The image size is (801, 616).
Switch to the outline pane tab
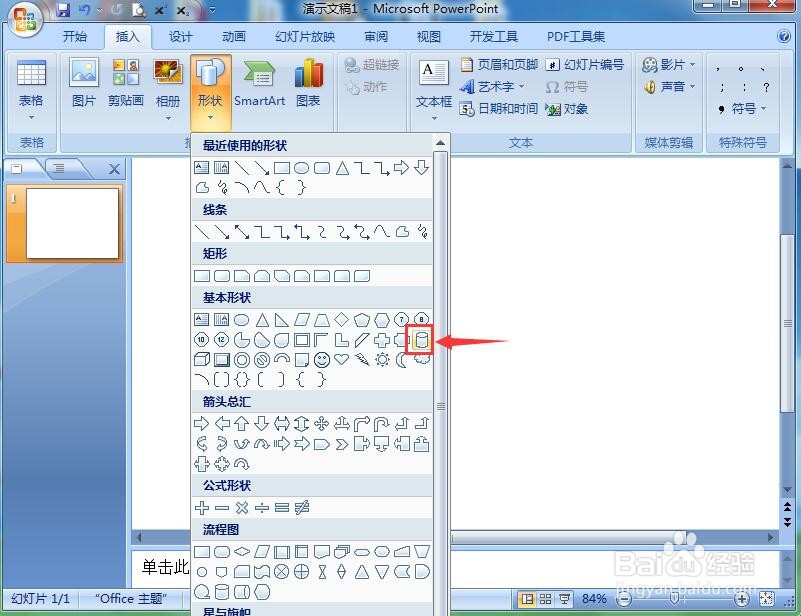point(59,168)
